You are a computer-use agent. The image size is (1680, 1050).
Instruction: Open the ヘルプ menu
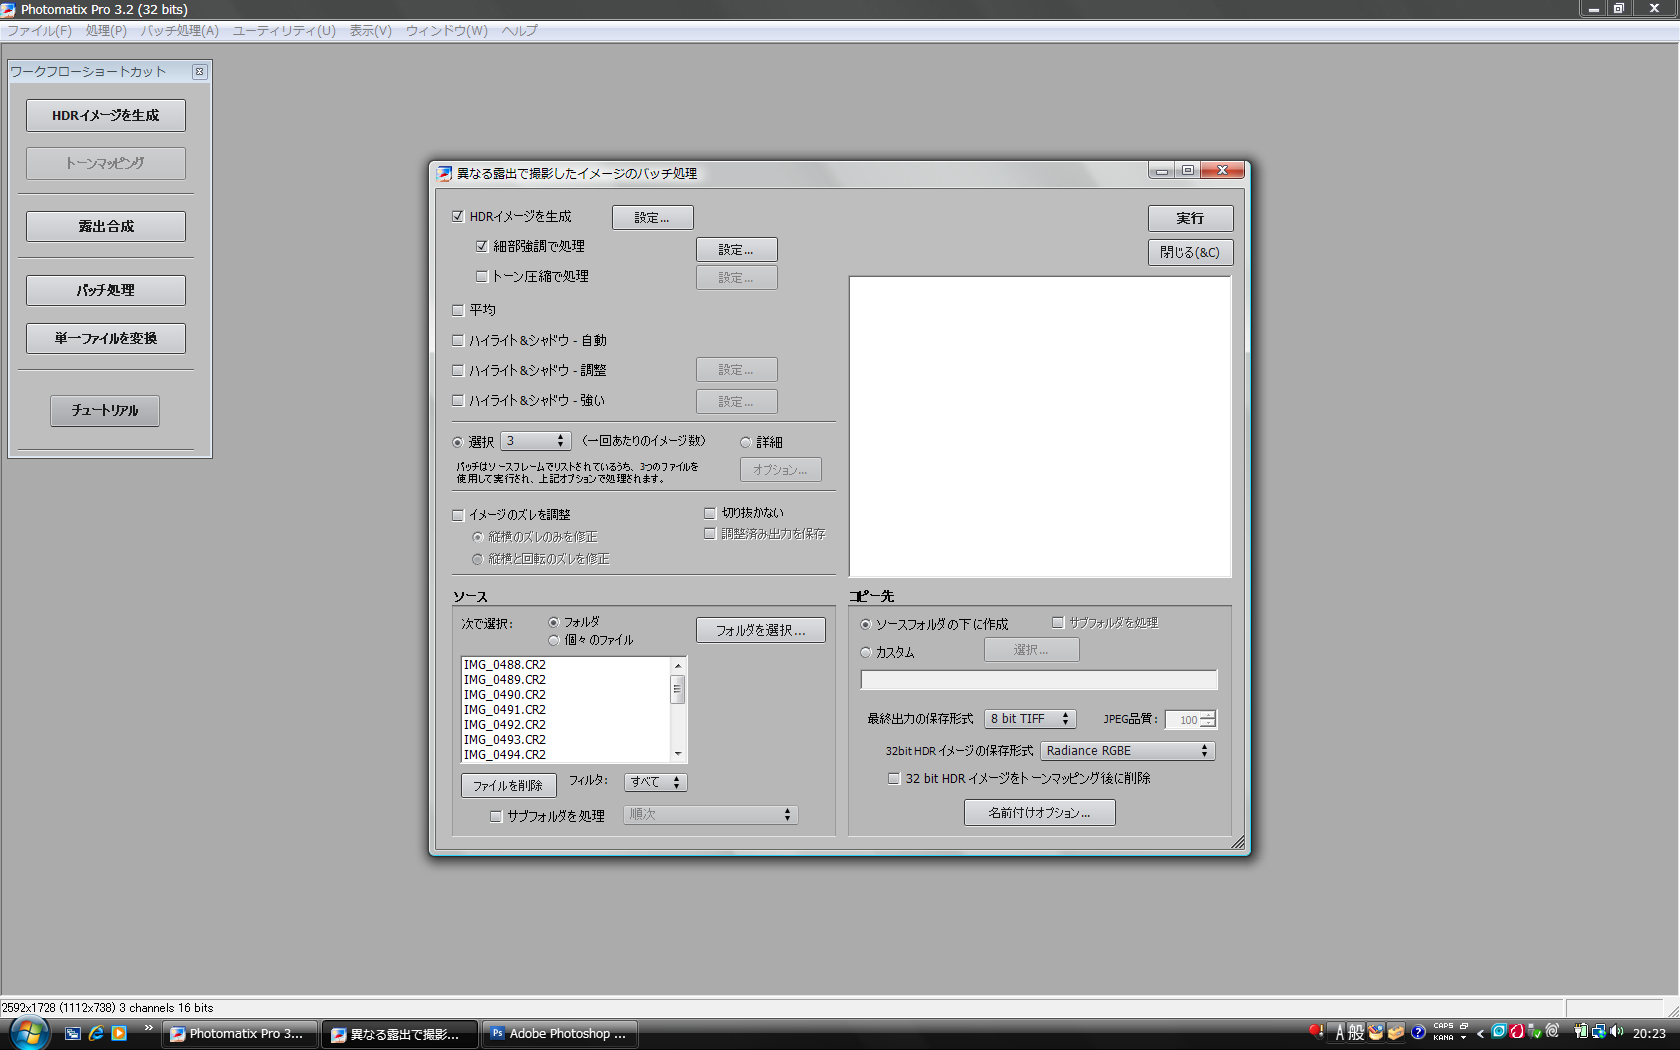pyautogui.click(x=520, y=31)
